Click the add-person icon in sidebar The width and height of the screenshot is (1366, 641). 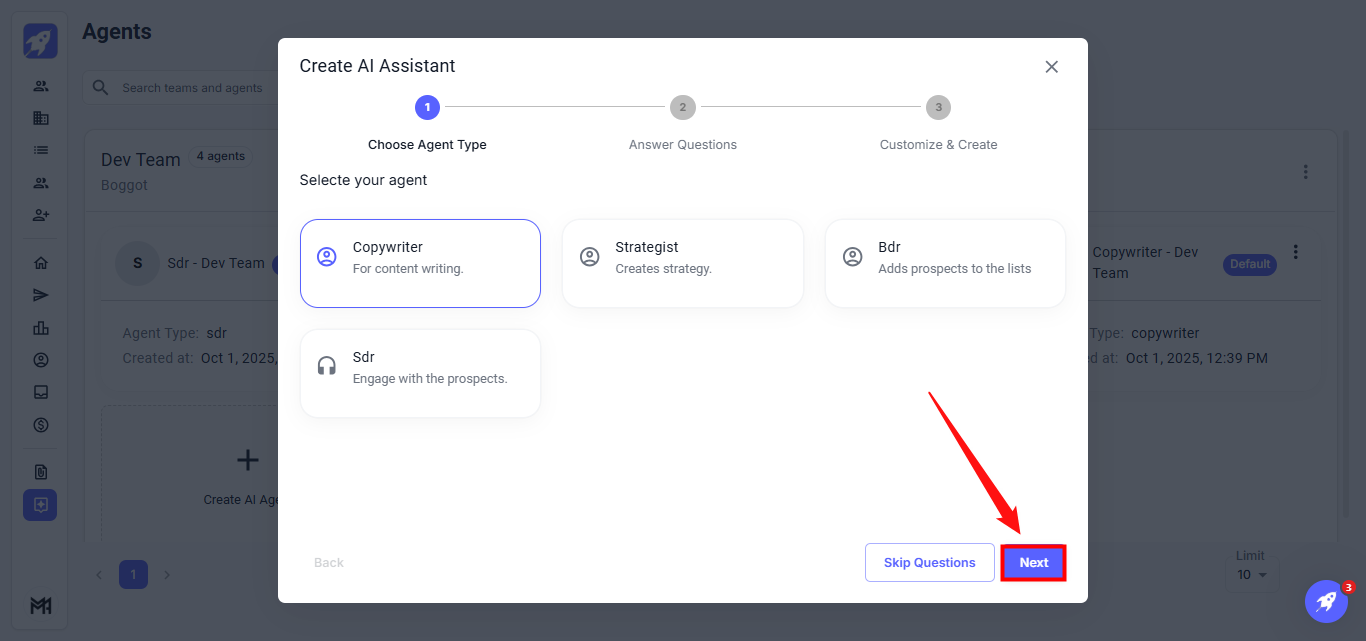[x=41, y=215]
